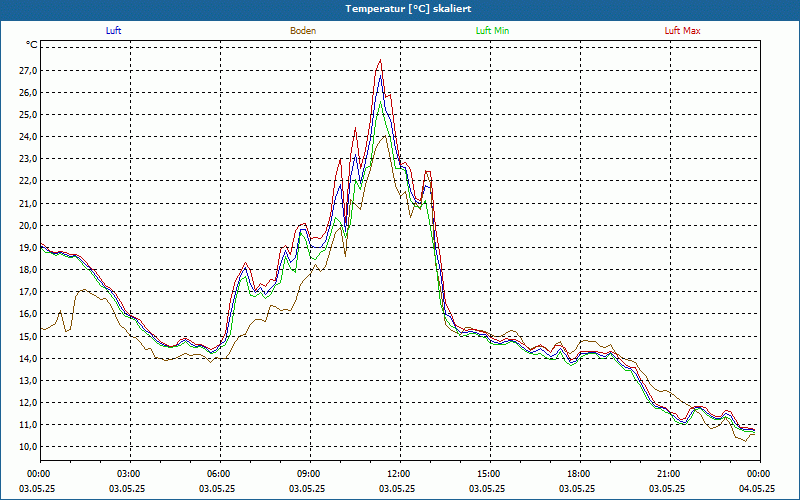Select the red 'Luft Max' legend label

(682, 31)
